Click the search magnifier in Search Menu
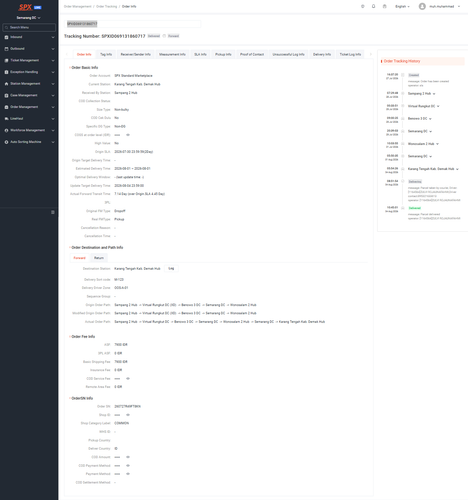The height and width of the screenshot is (500, 468). pyautogui.click(x=6, y=28)
